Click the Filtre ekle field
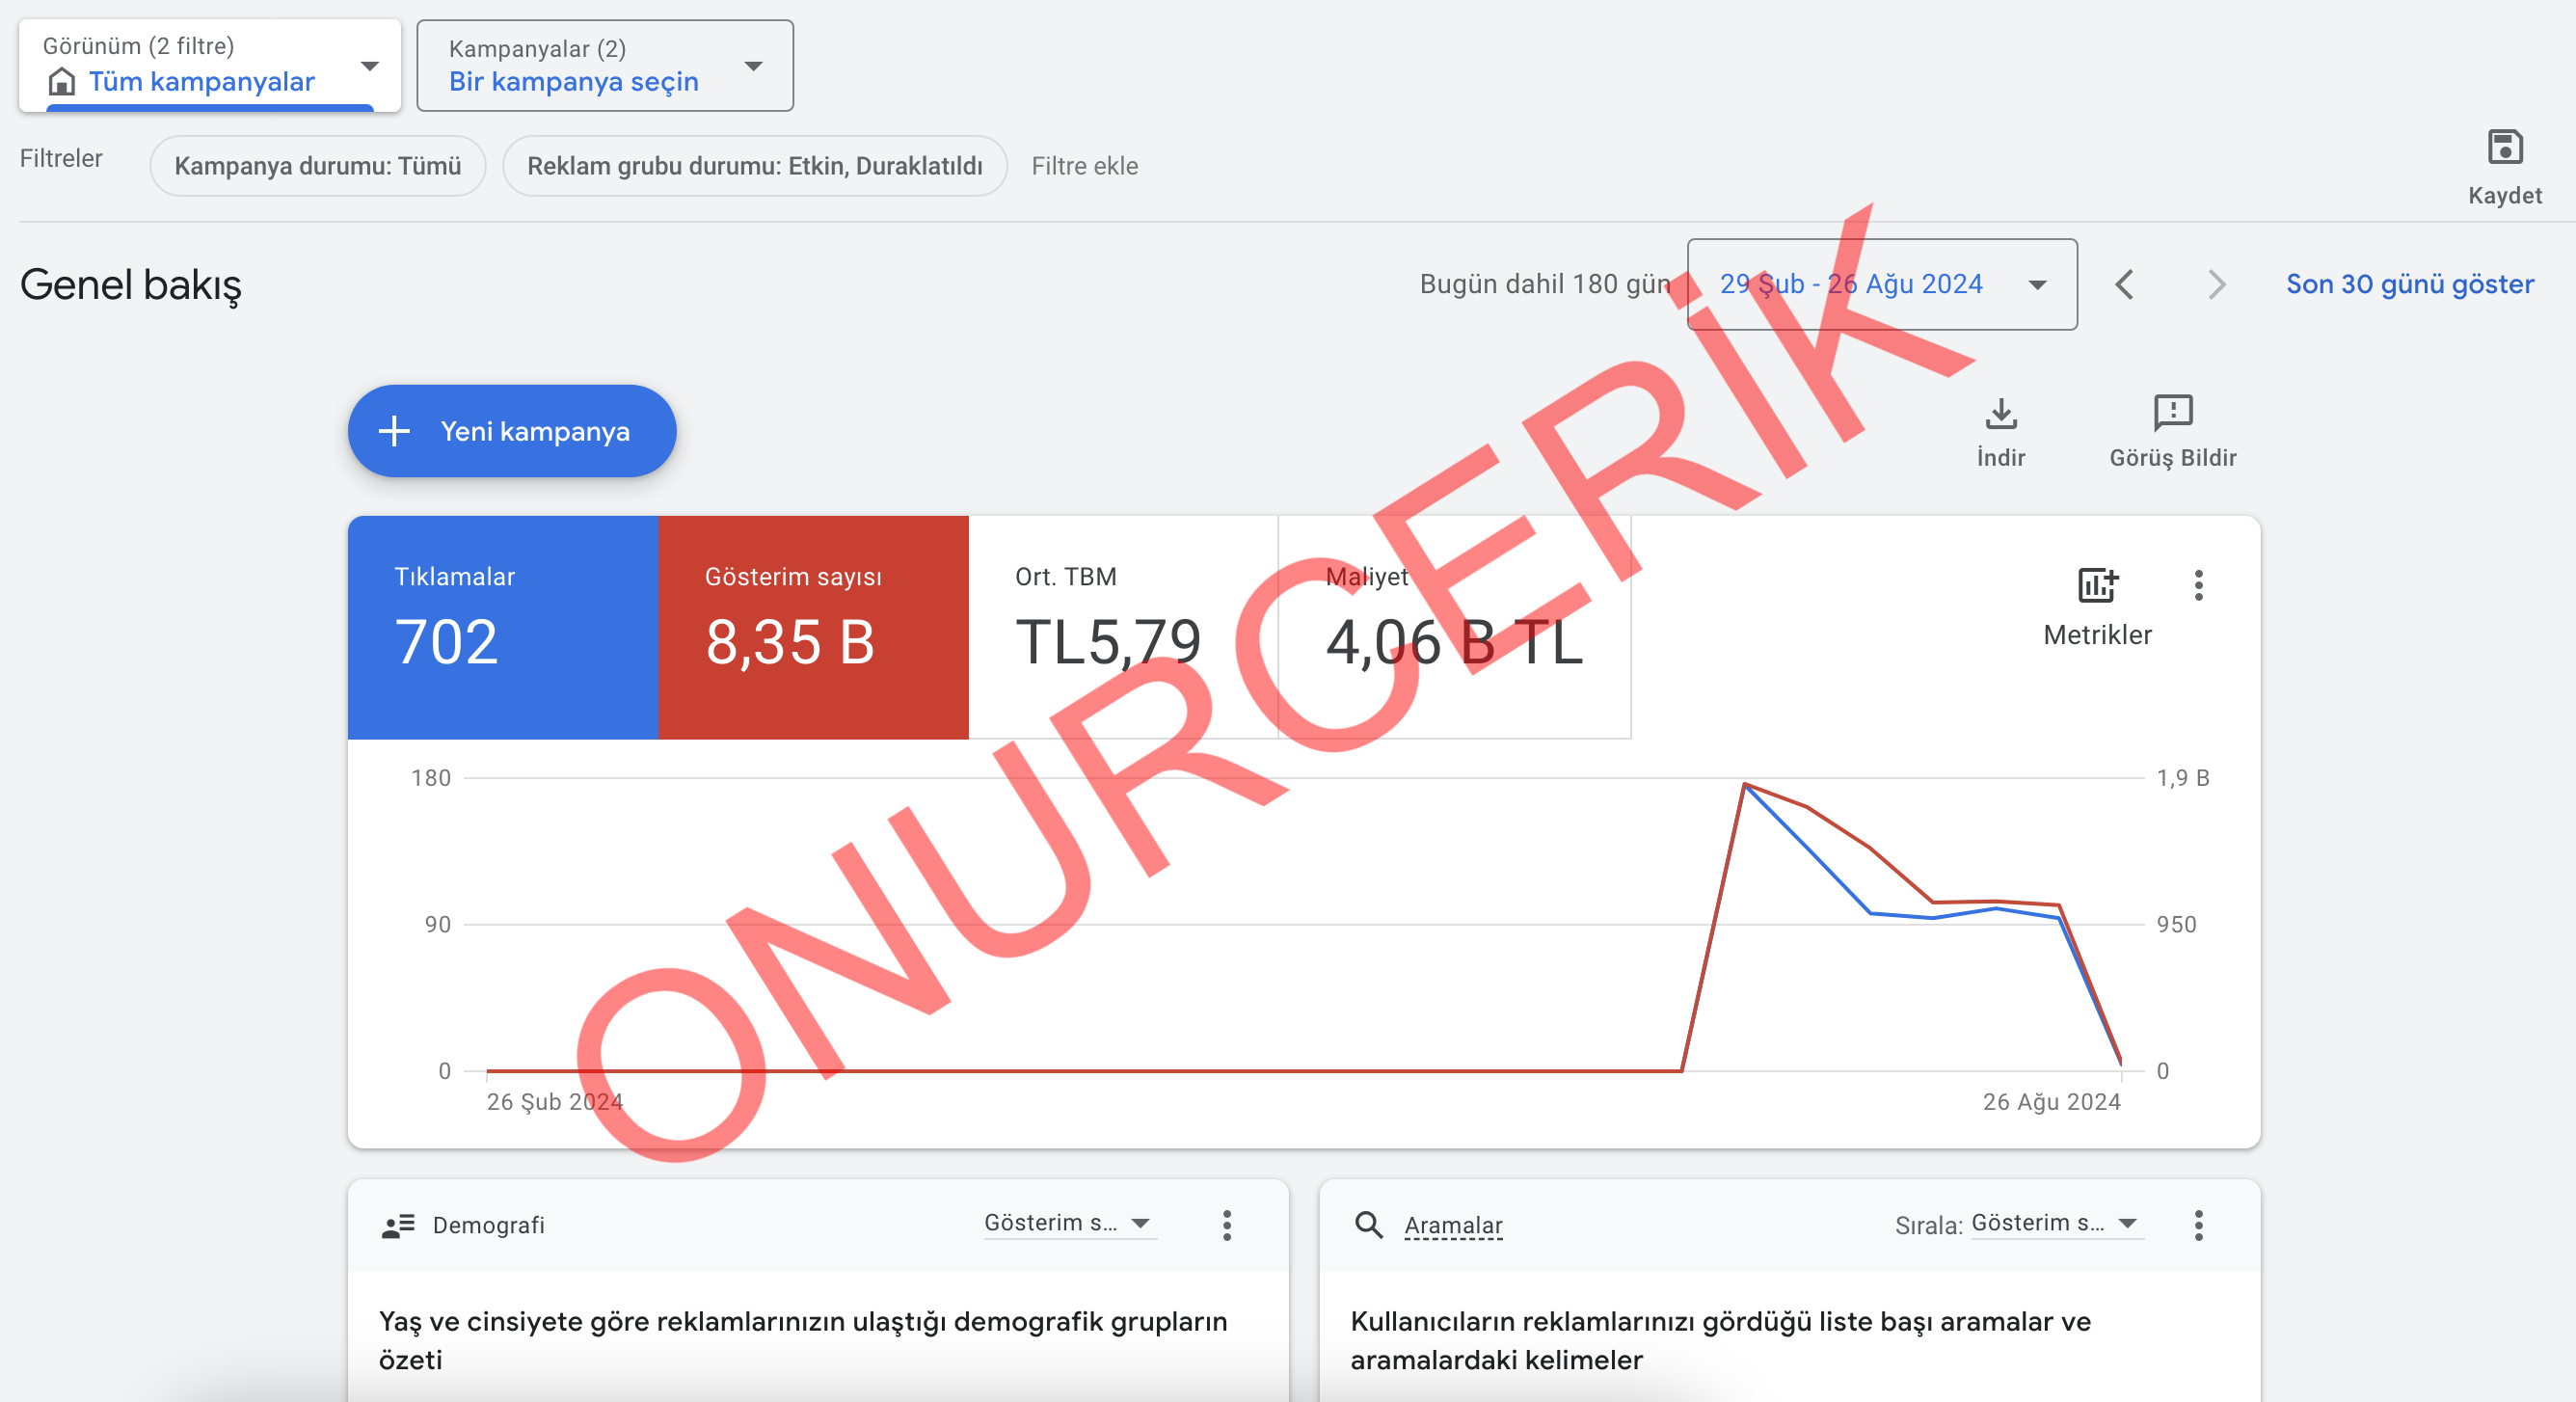This screenshot has width=2576, height=1402. point(1084,166)
